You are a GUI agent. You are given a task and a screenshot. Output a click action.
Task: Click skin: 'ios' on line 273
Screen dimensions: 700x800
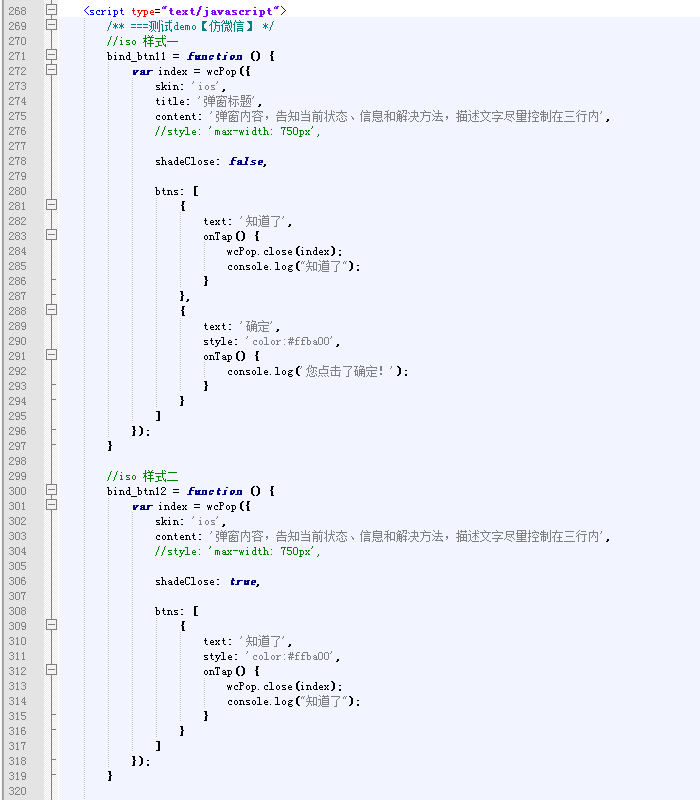(190, 86)
